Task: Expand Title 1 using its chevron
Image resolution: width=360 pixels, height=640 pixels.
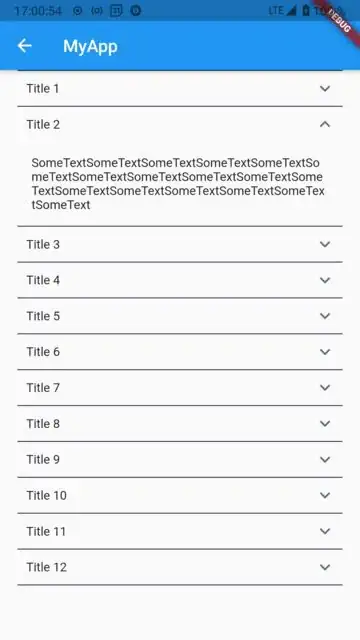Action: (x=324, y=89)
